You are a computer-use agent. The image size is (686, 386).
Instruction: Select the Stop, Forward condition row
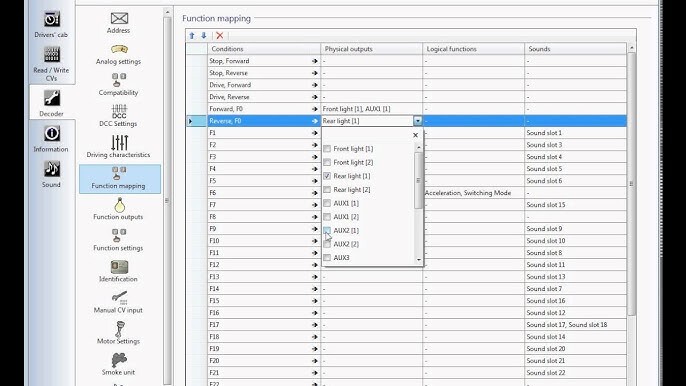264,61
